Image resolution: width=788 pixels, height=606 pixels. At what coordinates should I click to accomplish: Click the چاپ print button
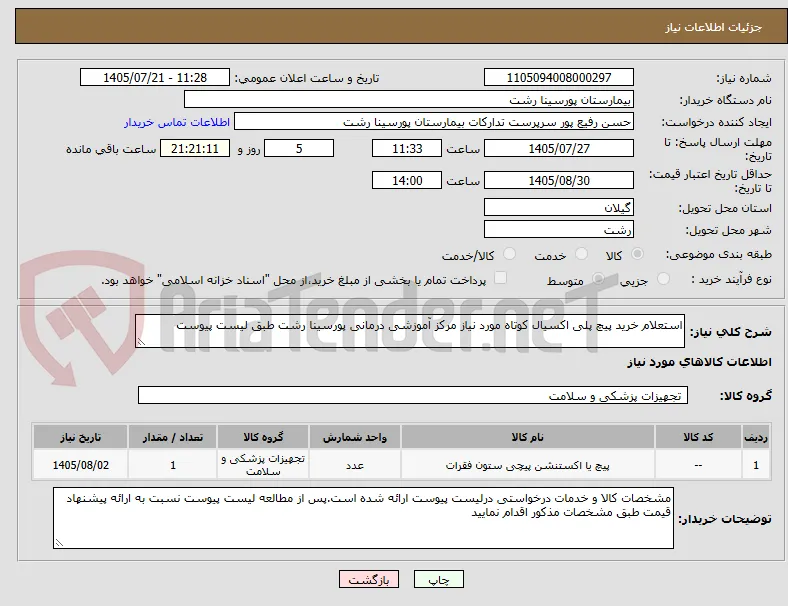[x=439, y=579]
